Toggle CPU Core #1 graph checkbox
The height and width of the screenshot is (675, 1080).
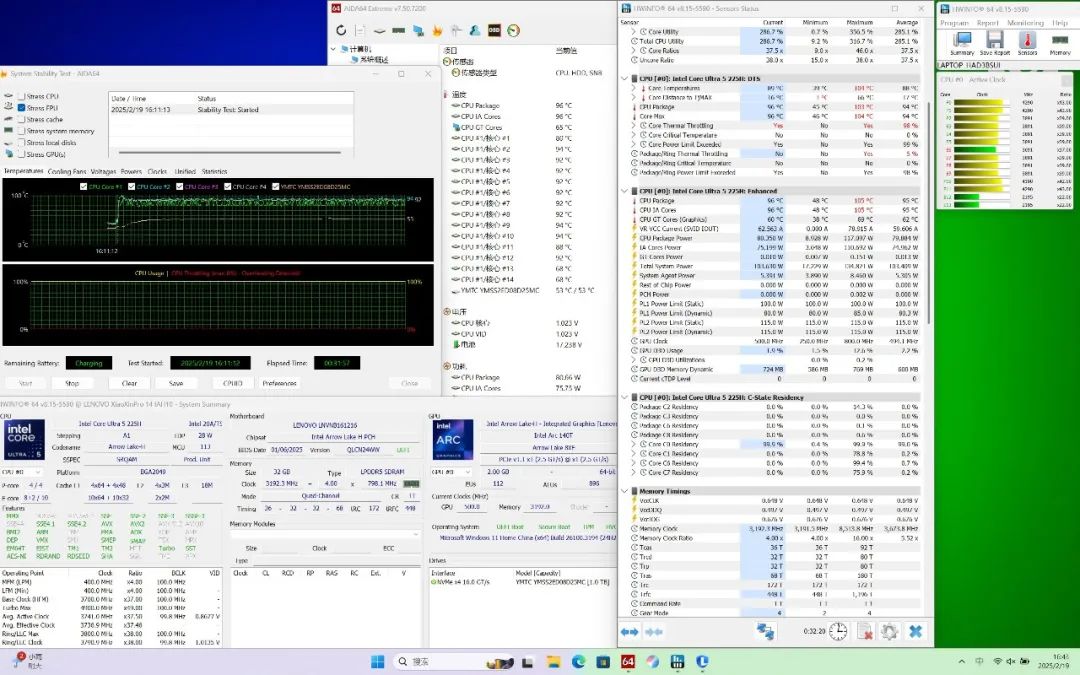(84, 187)
